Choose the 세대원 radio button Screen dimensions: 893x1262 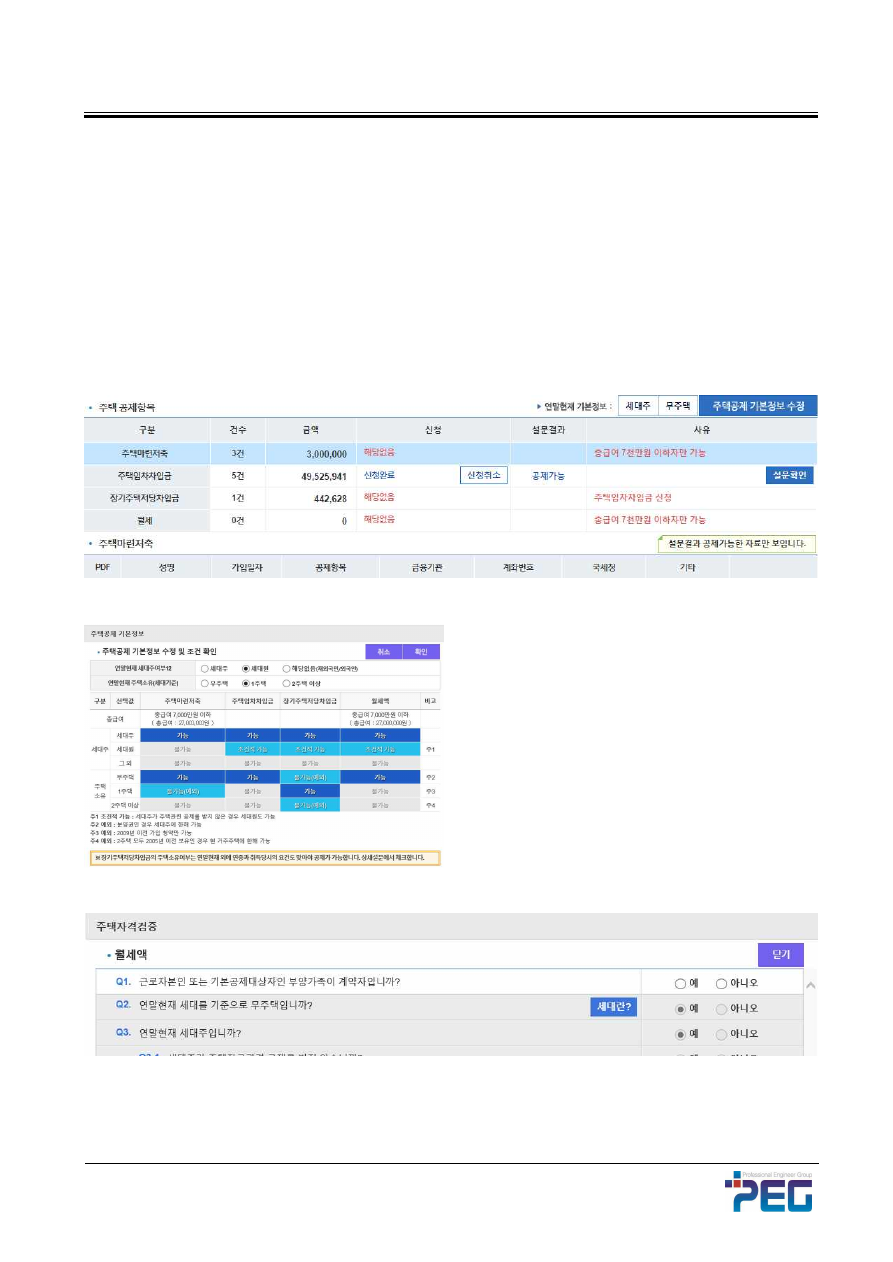(x=246, y=668)
